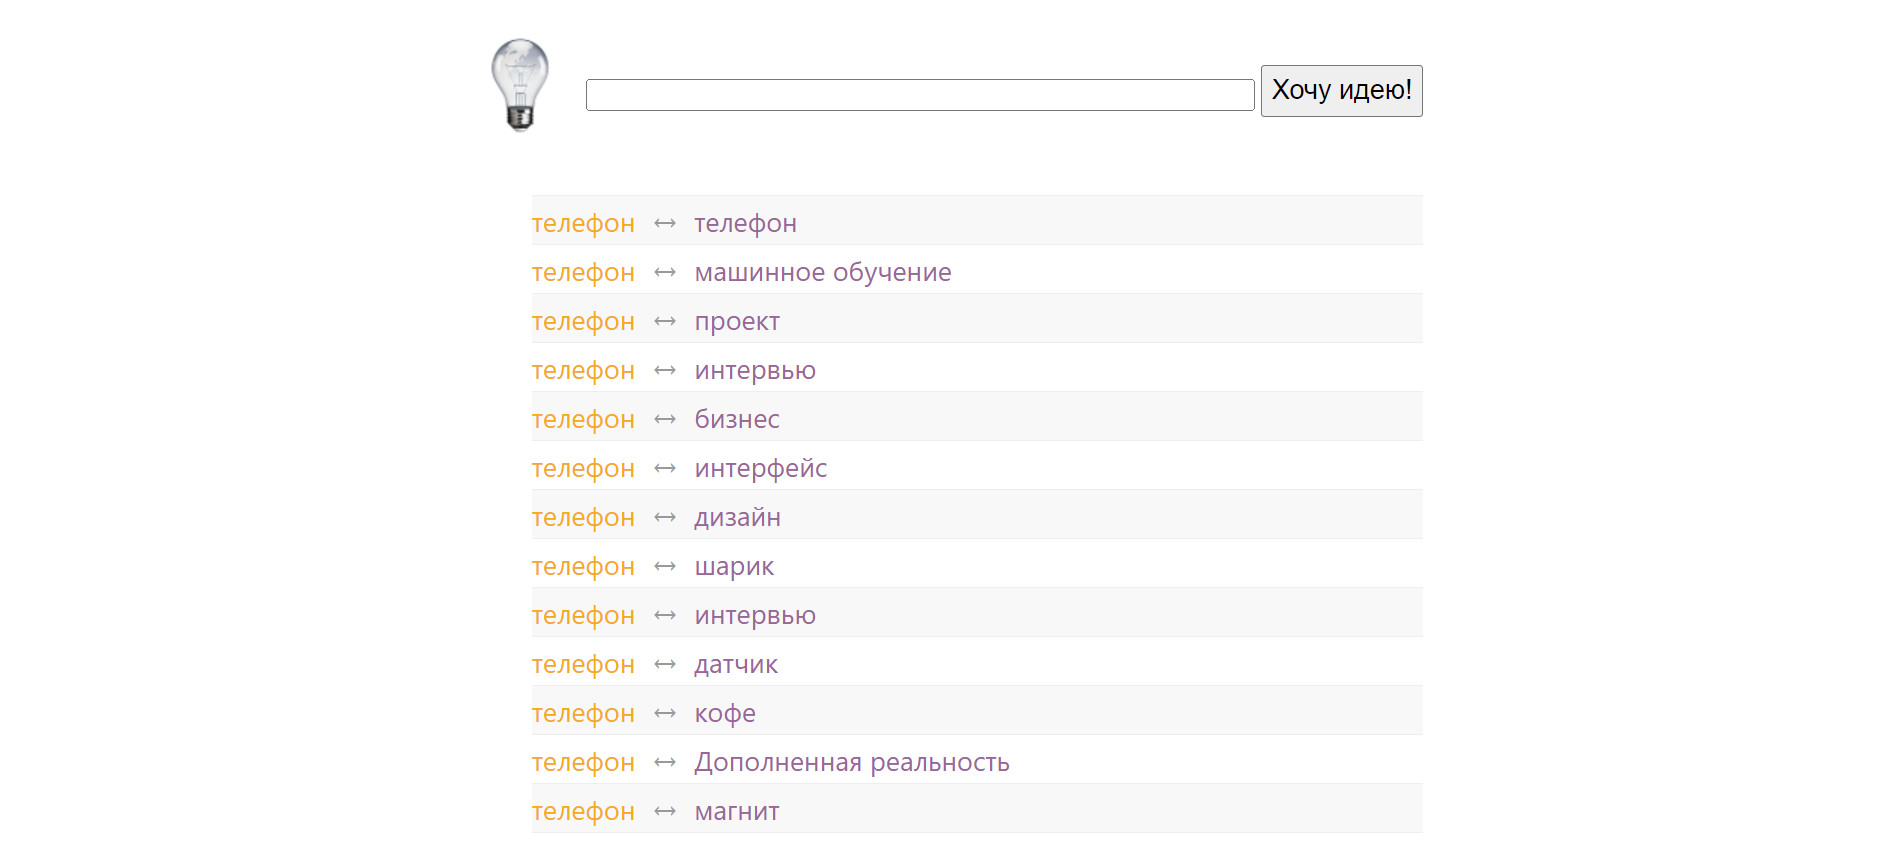Click the arrow icon in the "бизнес" row
The width and height of the screenshot is (1879, 859).
tap(665, 420)
